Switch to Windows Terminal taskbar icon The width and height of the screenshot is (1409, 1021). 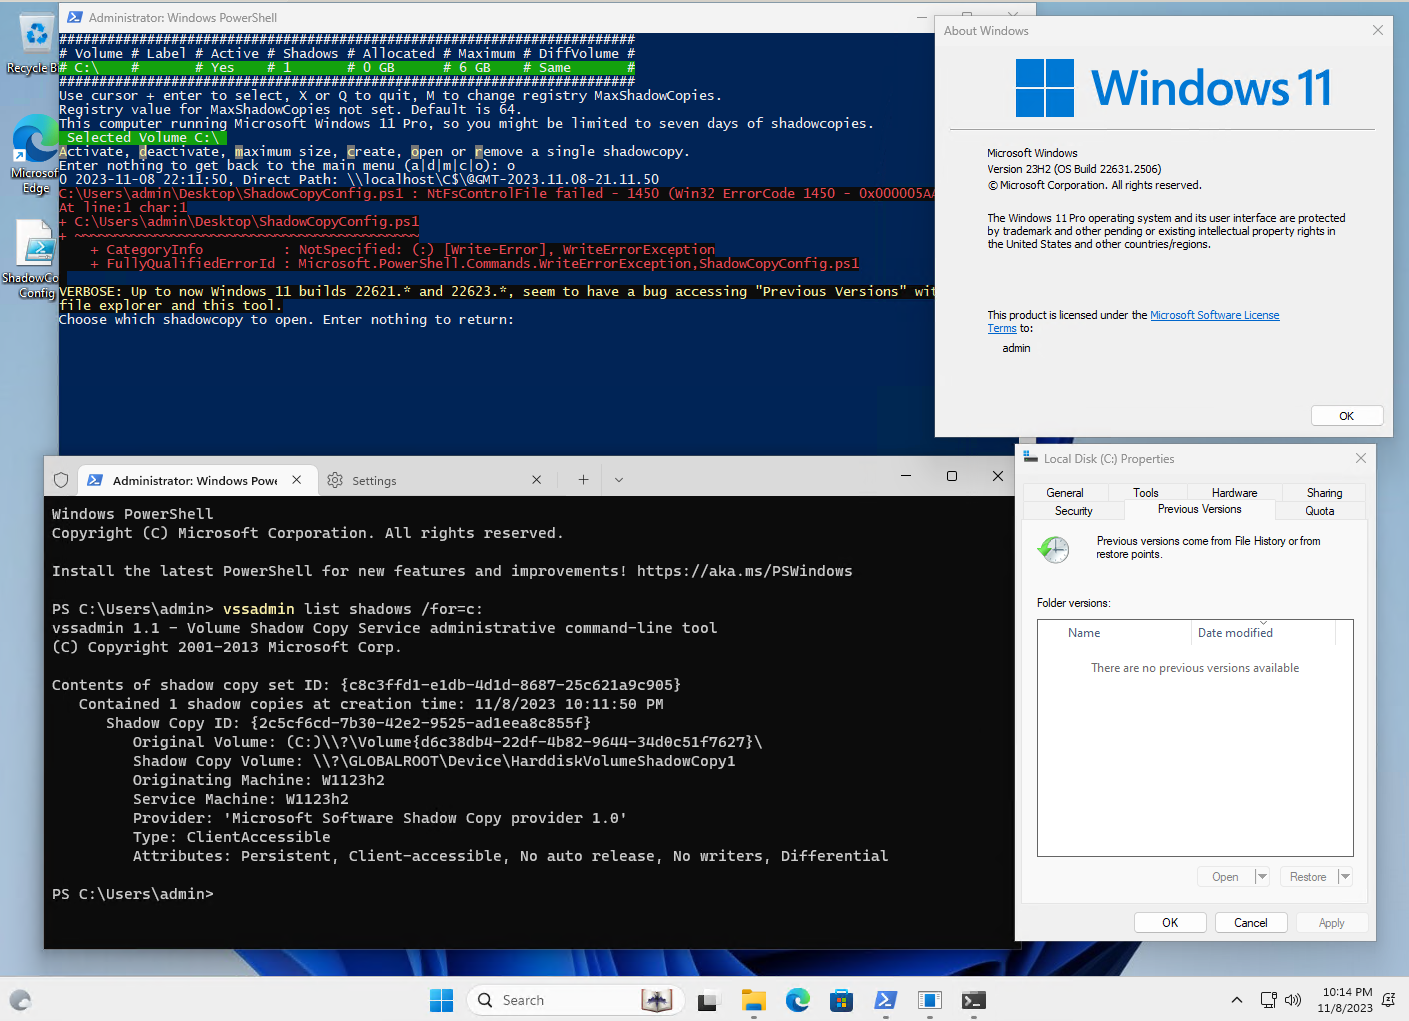[x=973, y=1000]
